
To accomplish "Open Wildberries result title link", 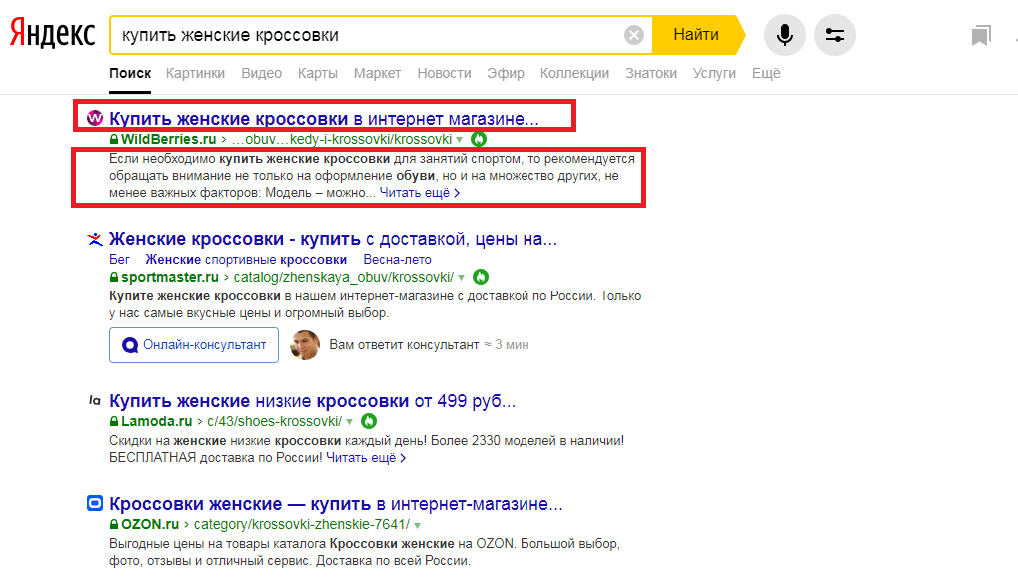I will coord(323,119).
